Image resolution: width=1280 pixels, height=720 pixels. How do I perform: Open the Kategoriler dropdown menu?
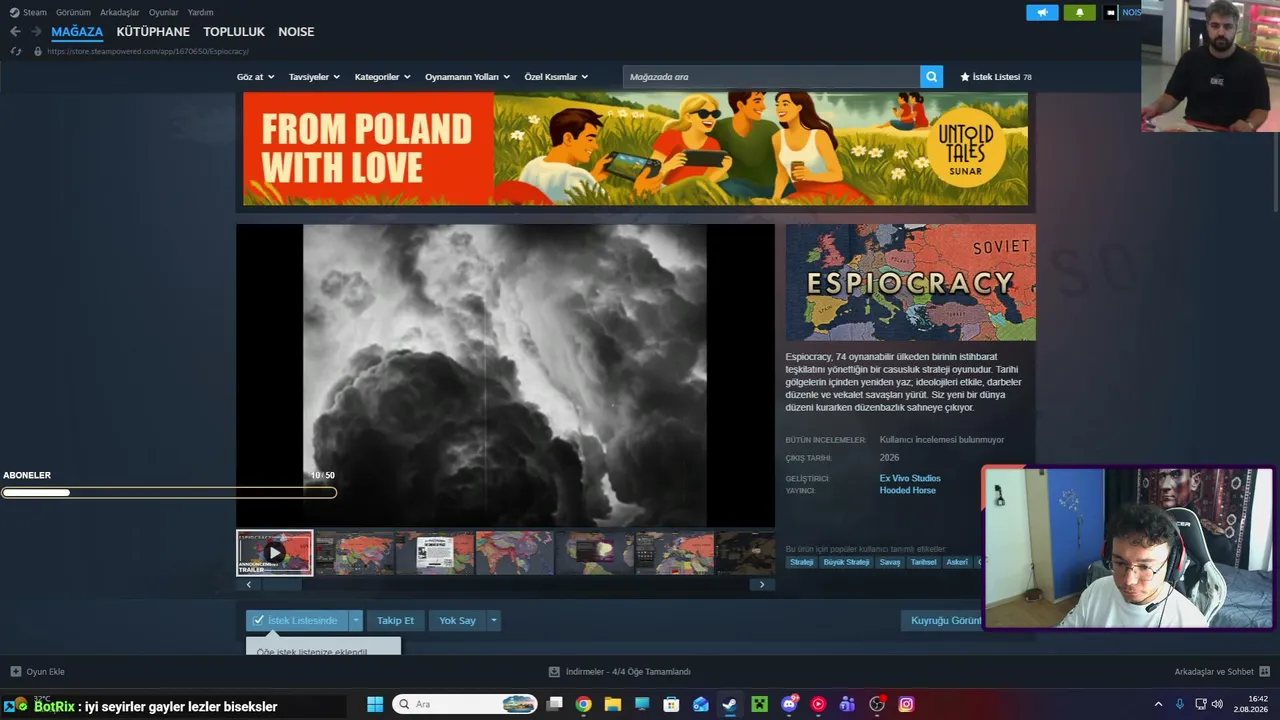382,77
